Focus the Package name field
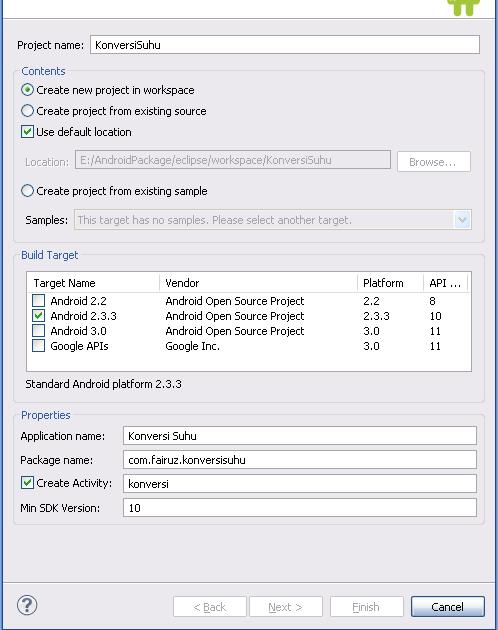 coord(300,460)
